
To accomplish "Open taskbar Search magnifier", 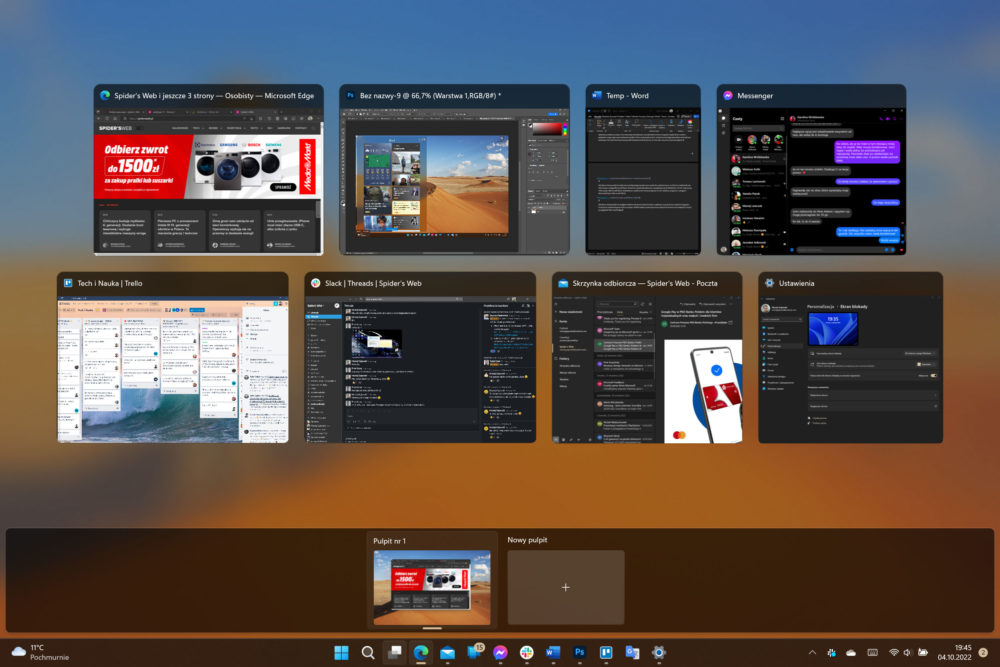I will pyautogui.click(x=368, y=652).
